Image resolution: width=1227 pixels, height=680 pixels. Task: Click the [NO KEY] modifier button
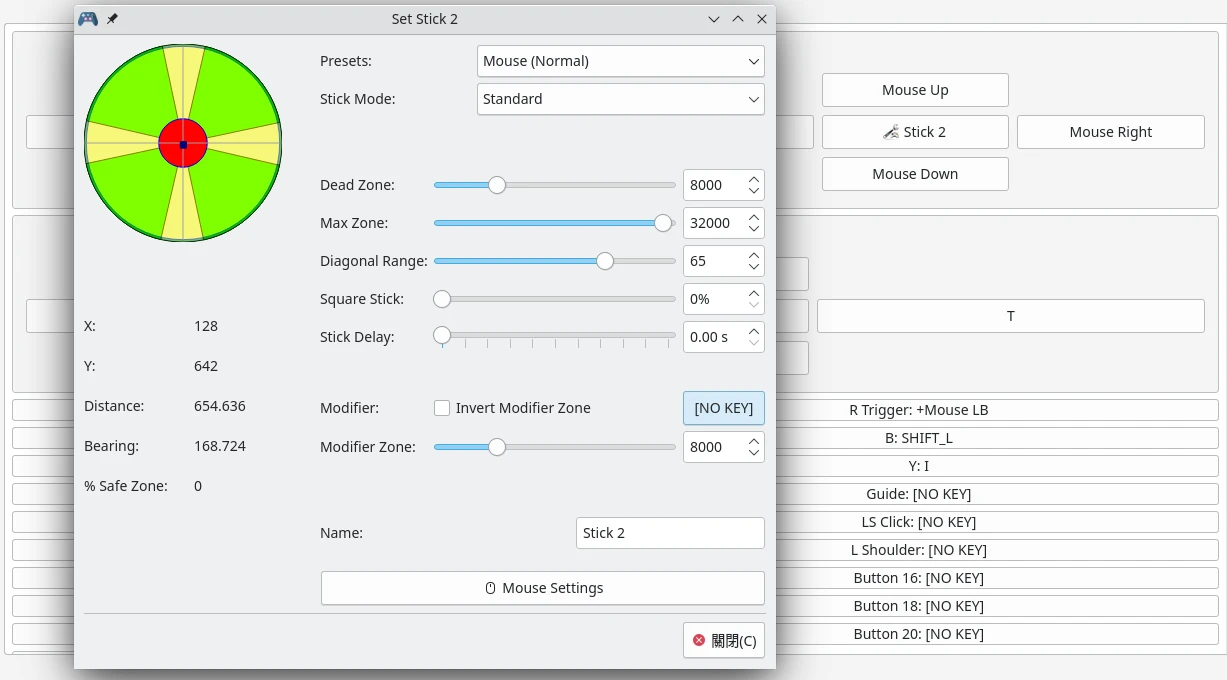[723, 408]
